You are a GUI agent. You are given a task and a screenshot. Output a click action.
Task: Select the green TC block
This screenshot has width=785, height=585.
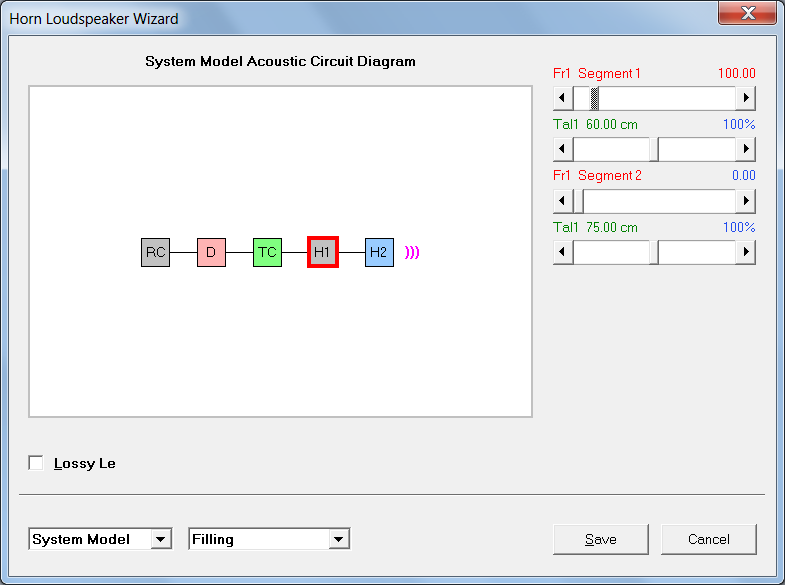tap(267, 252)
